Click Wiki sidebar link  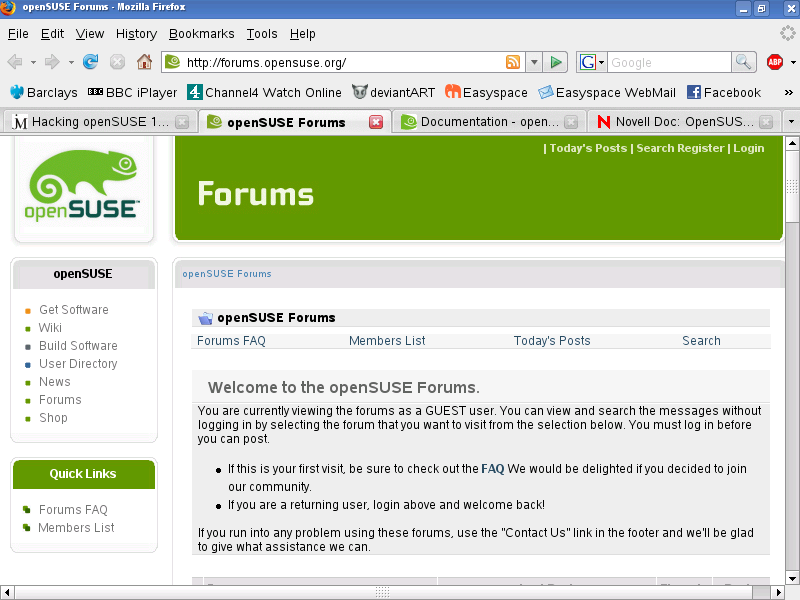(50, 328)
